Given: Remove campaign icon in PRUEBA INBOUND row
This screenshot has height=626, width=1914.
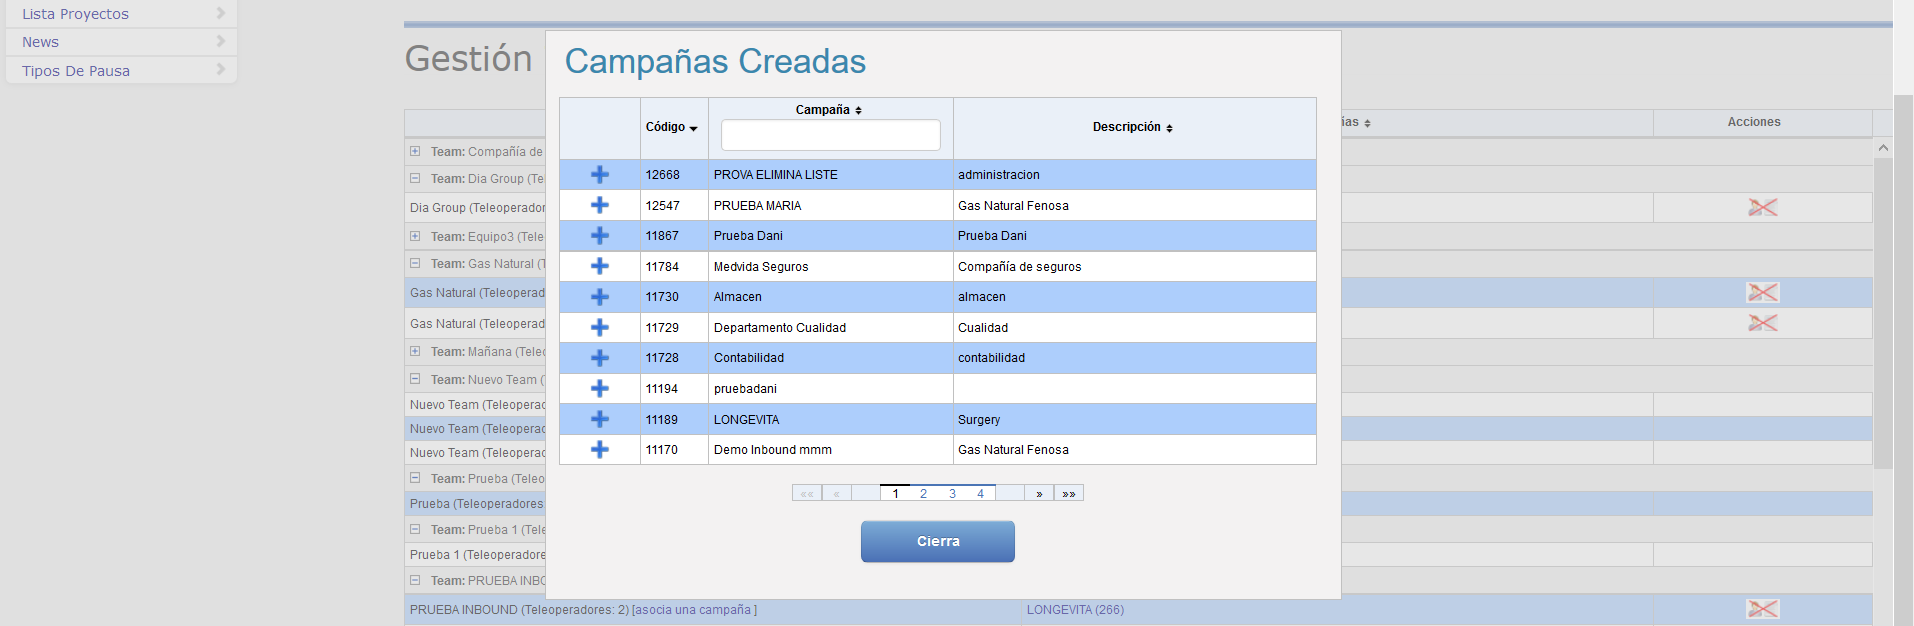Looking at the screenshot, I should 1762,609.
